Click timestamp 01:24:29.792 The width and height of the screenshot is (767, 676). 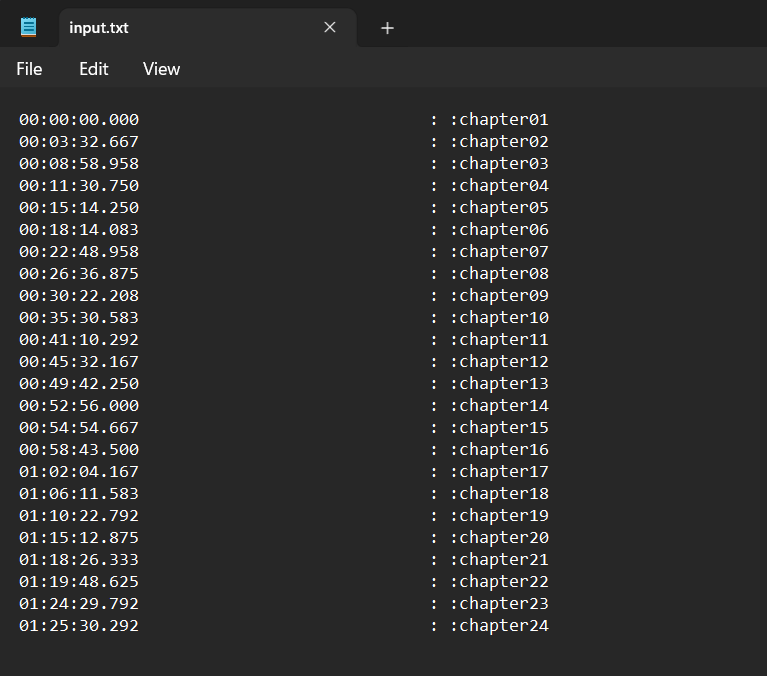click(79, 604)
